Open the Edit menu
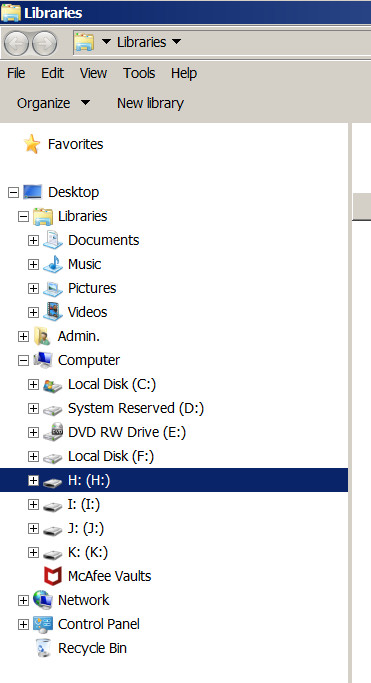The height and width of the screenshot is (683, 371). coord(53,73)
